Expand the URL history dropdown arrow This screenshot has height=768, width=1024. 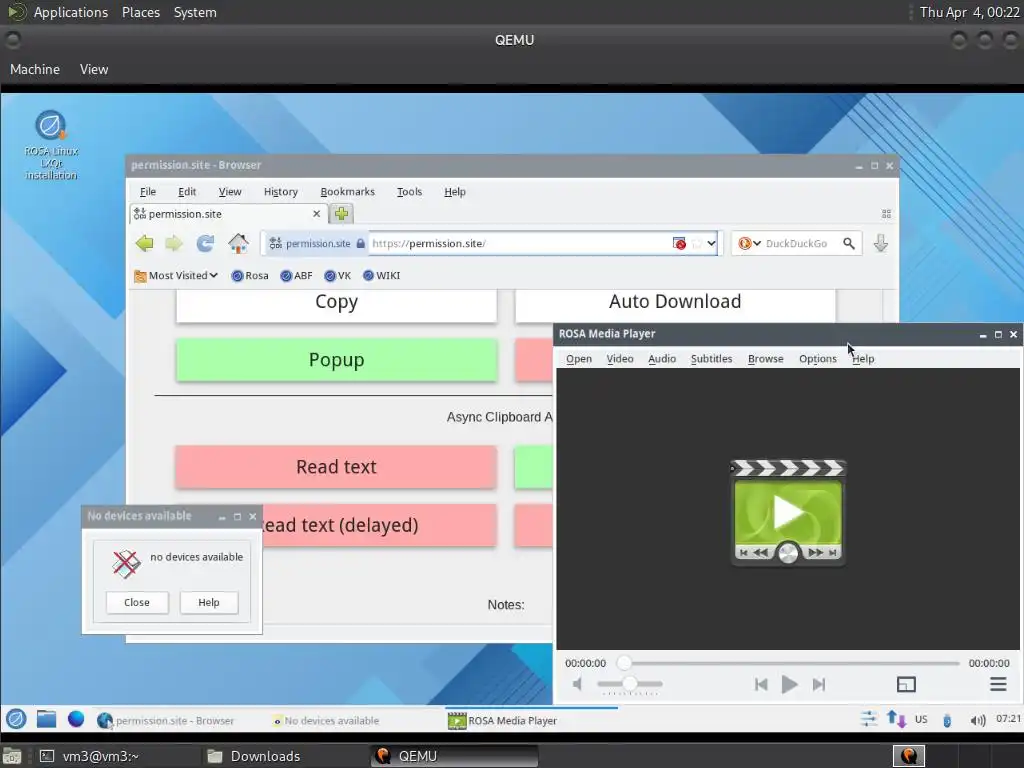point(711,244)
